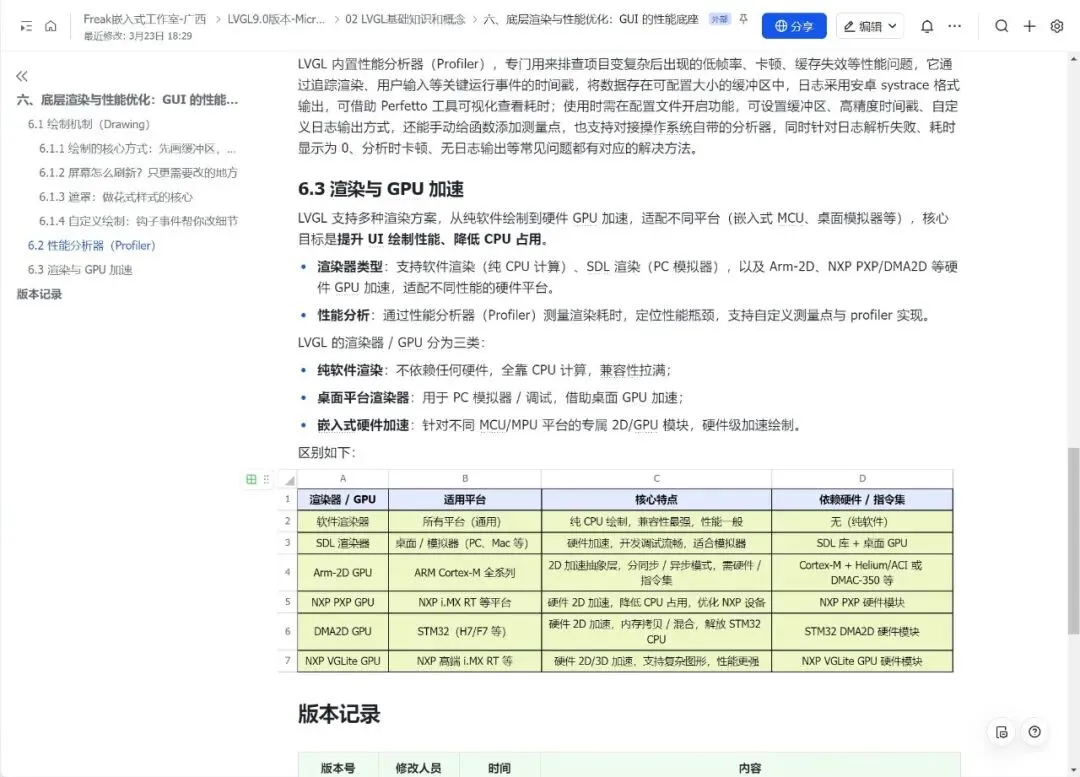Jump to 6.1.1 outline item
Viewport: 1080px width, 777px height.
click(x=138, y=148)
